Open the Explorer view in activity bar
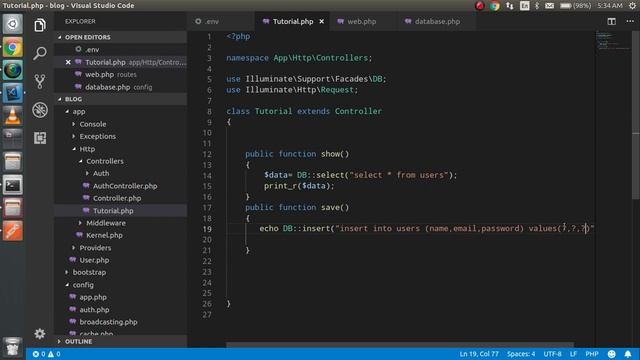 tap(40, 25)
